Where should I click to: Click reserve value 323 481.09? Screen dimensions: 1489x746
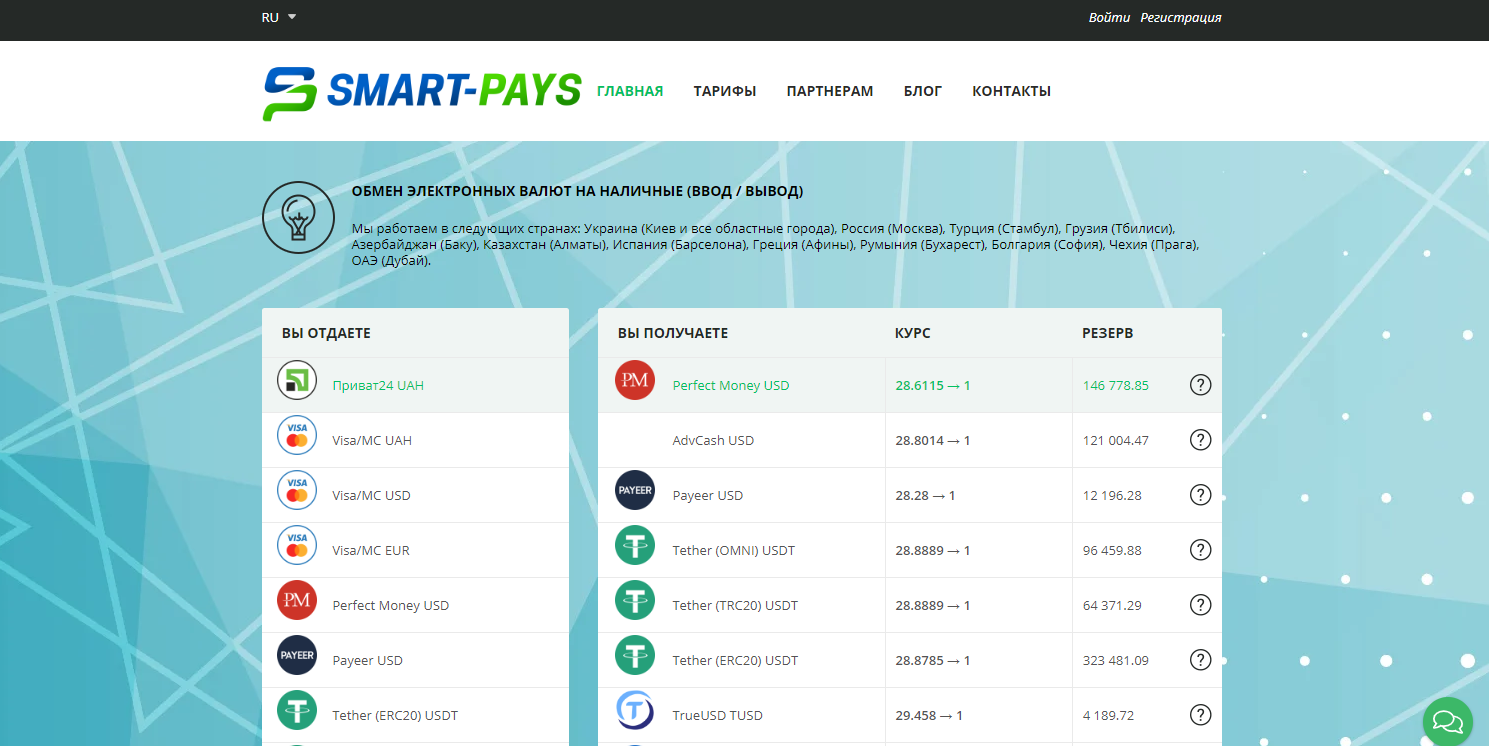coord(1116,661)
